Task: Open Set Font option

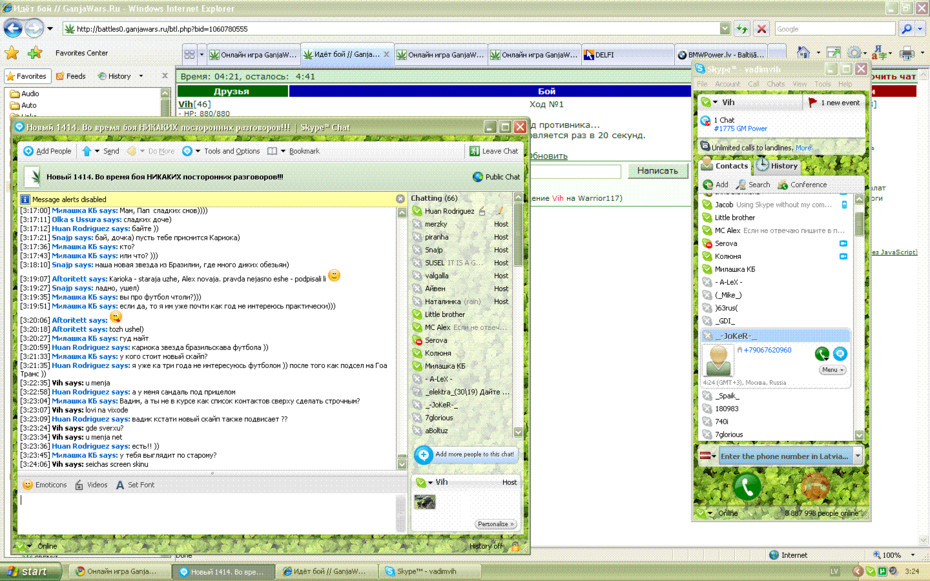Action: coord(135,485)
